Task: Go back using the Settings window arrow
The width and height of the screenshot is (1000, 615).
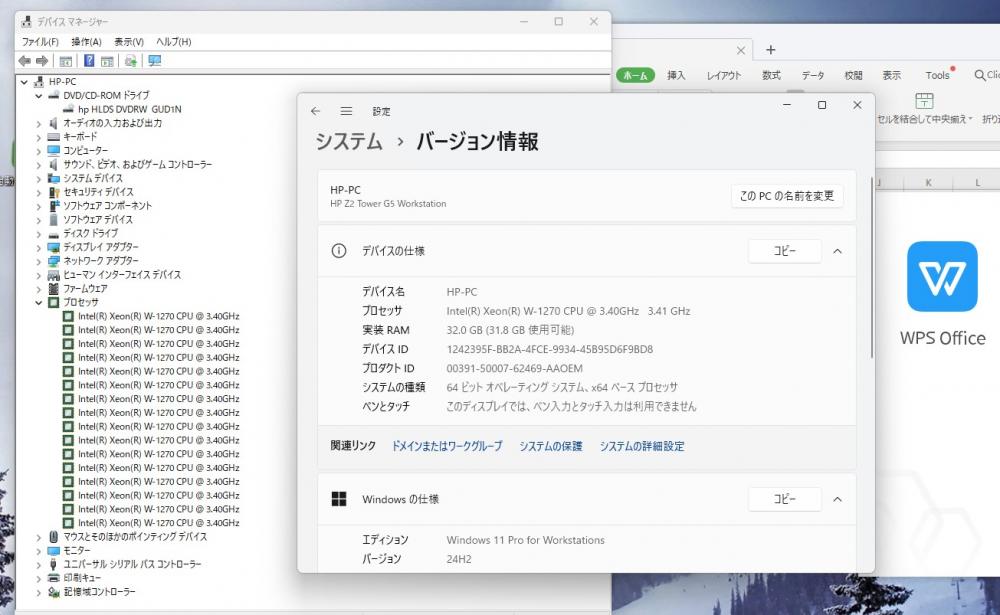Action: coord(316,111)
